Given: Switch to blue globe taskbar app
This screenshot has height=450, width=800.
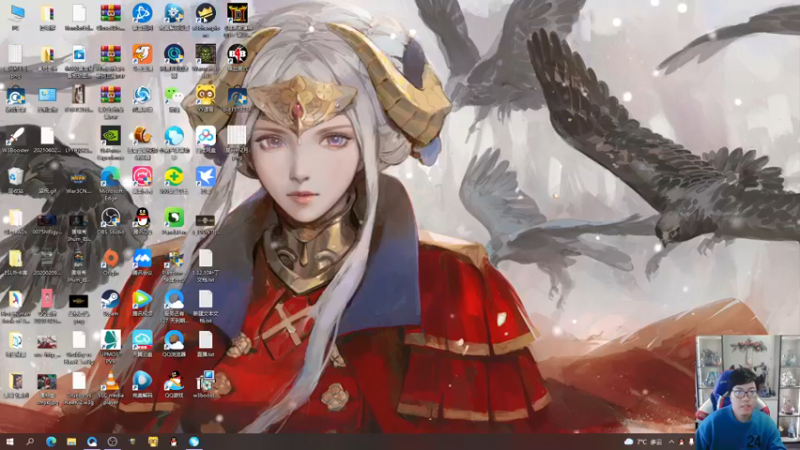Looking at the screenshot, I should coord(194,442).
